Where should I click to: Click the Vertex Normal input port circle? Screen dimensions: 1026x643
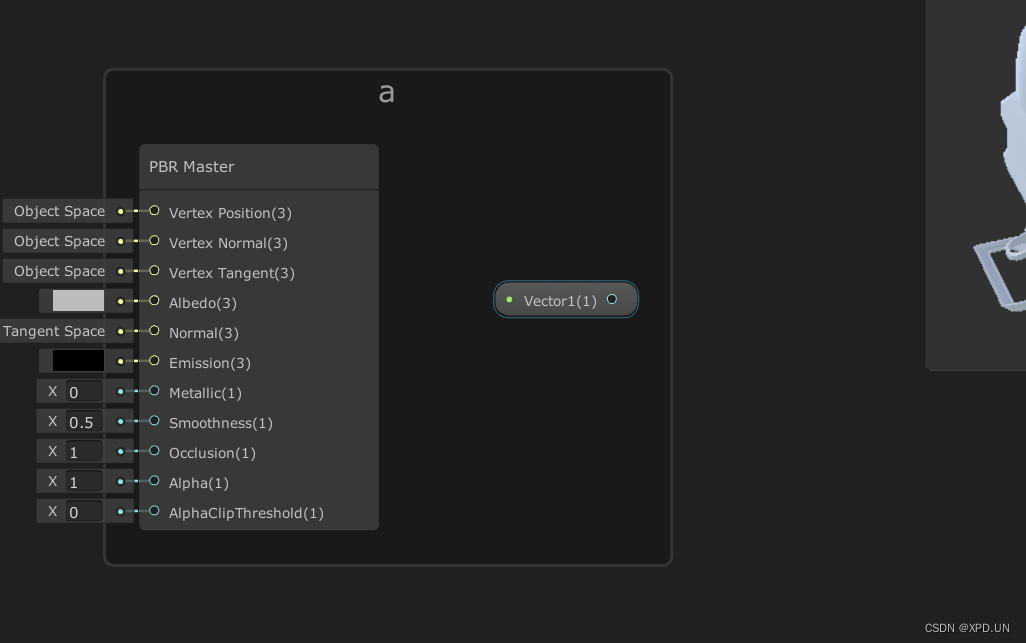[154, 241]
